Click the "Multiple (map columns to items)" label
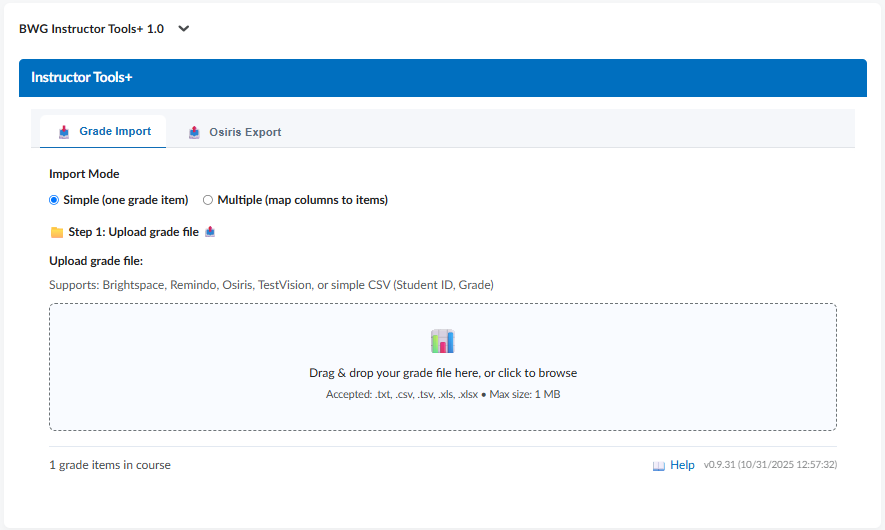Viewport: 885px width, 530px height. point(302,200)
